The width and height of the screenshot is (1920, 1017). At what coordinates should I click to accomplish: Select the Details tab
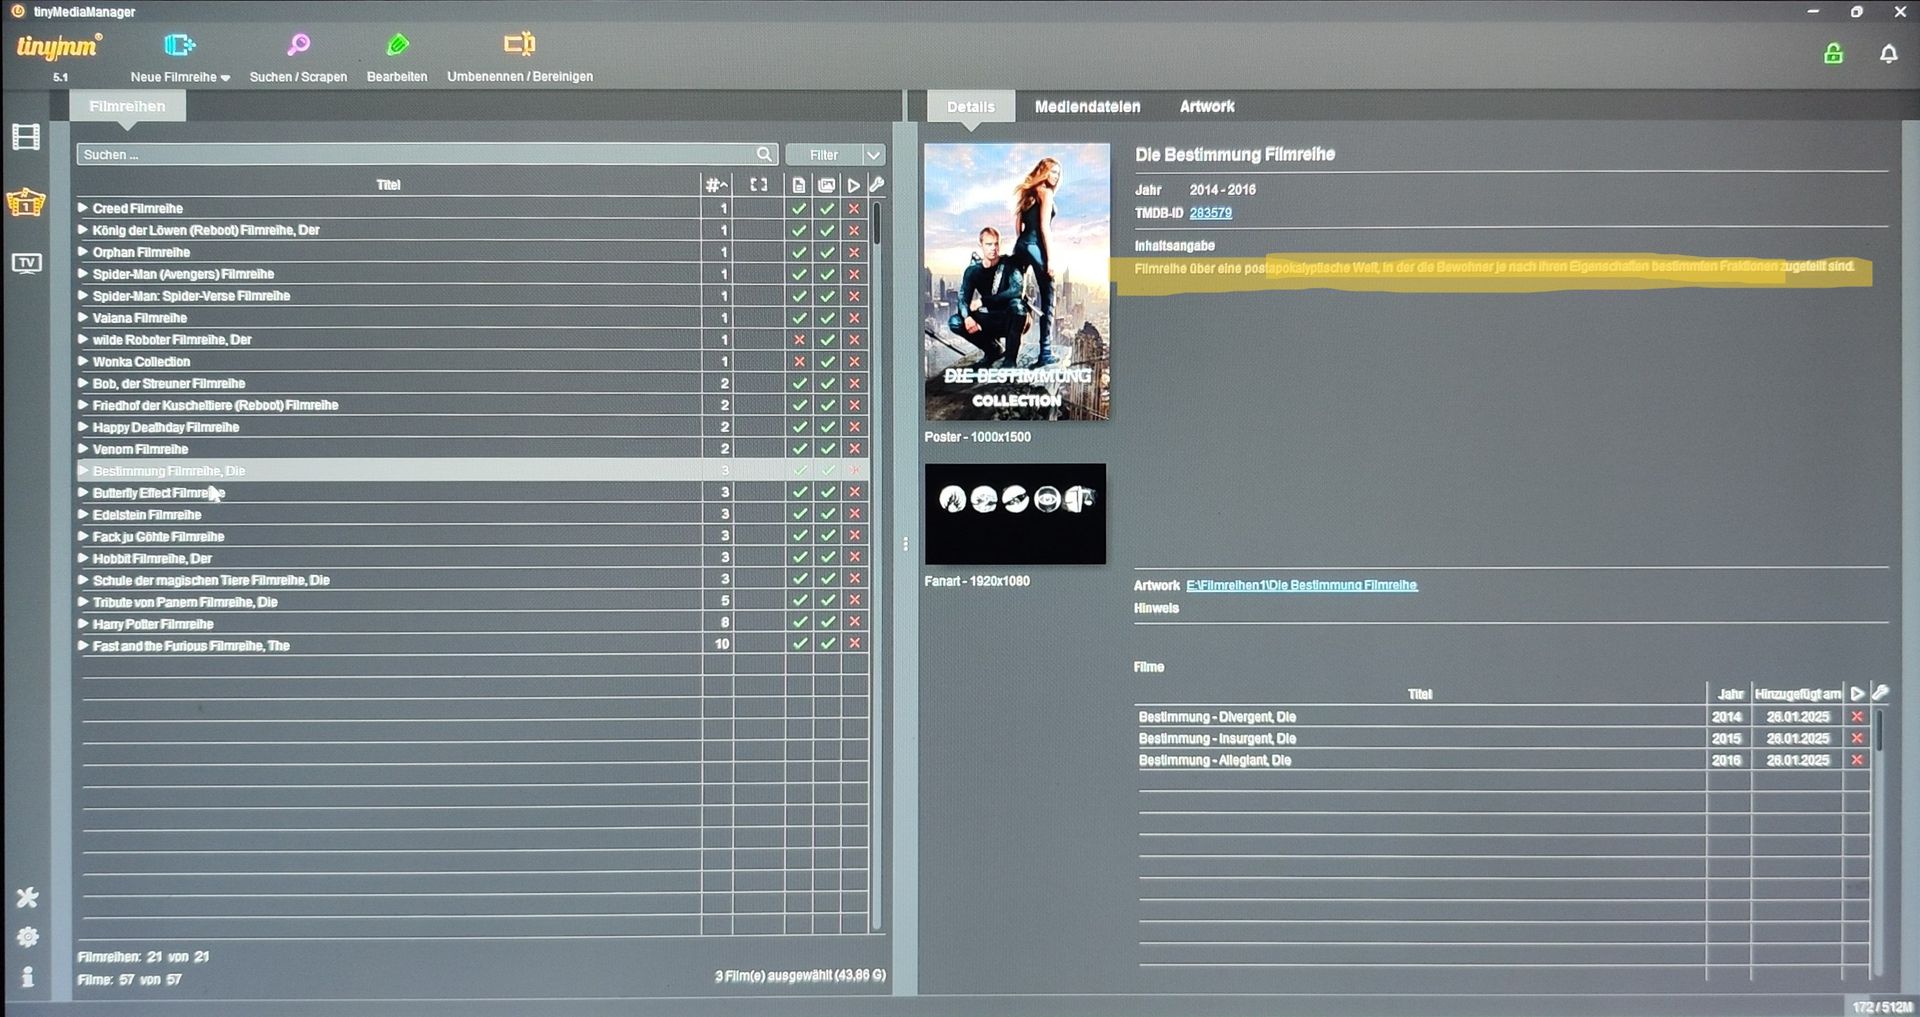[970, 106]
